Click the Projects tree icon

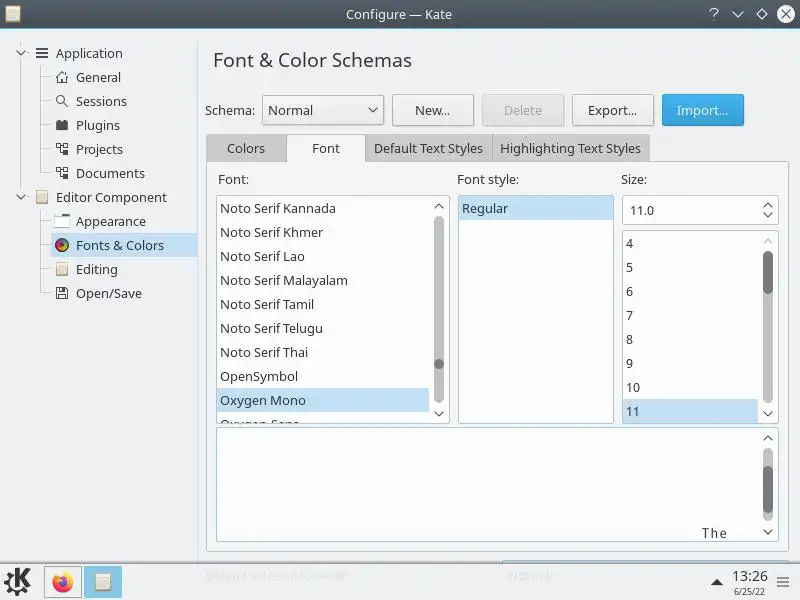[x=62, y=149]
